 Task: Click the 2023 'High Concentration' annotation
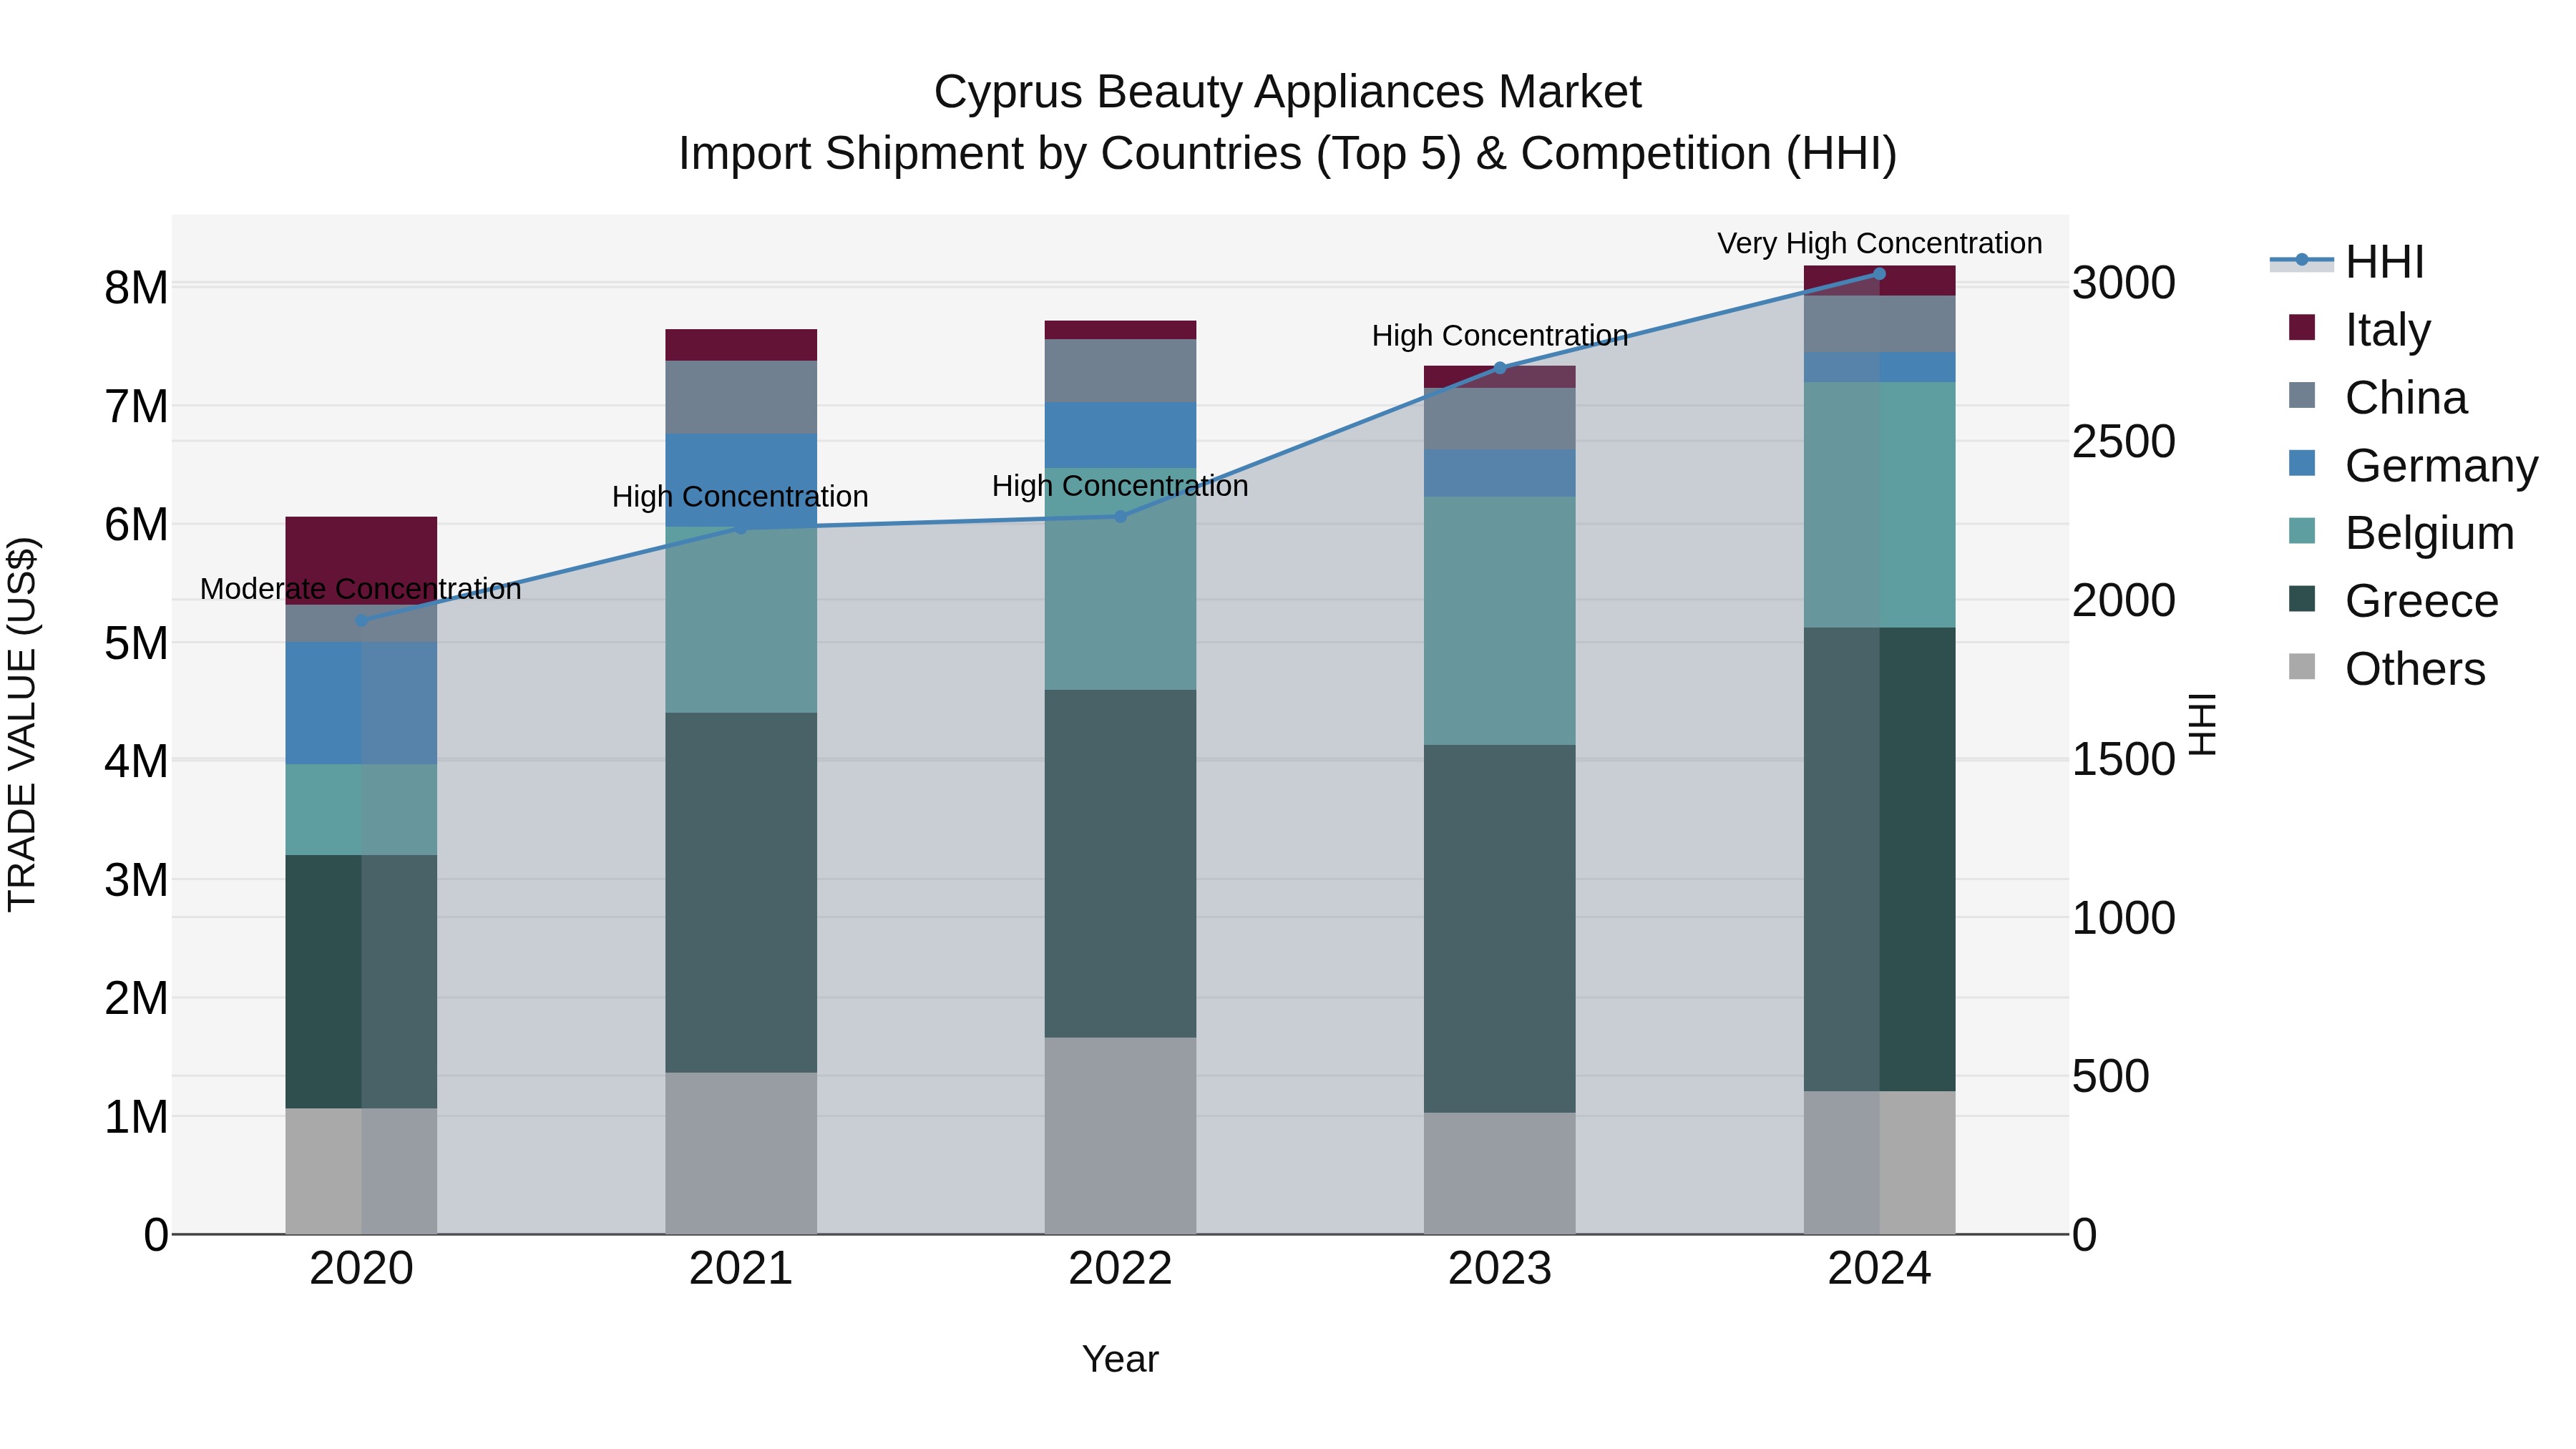tap(1500, 335)
